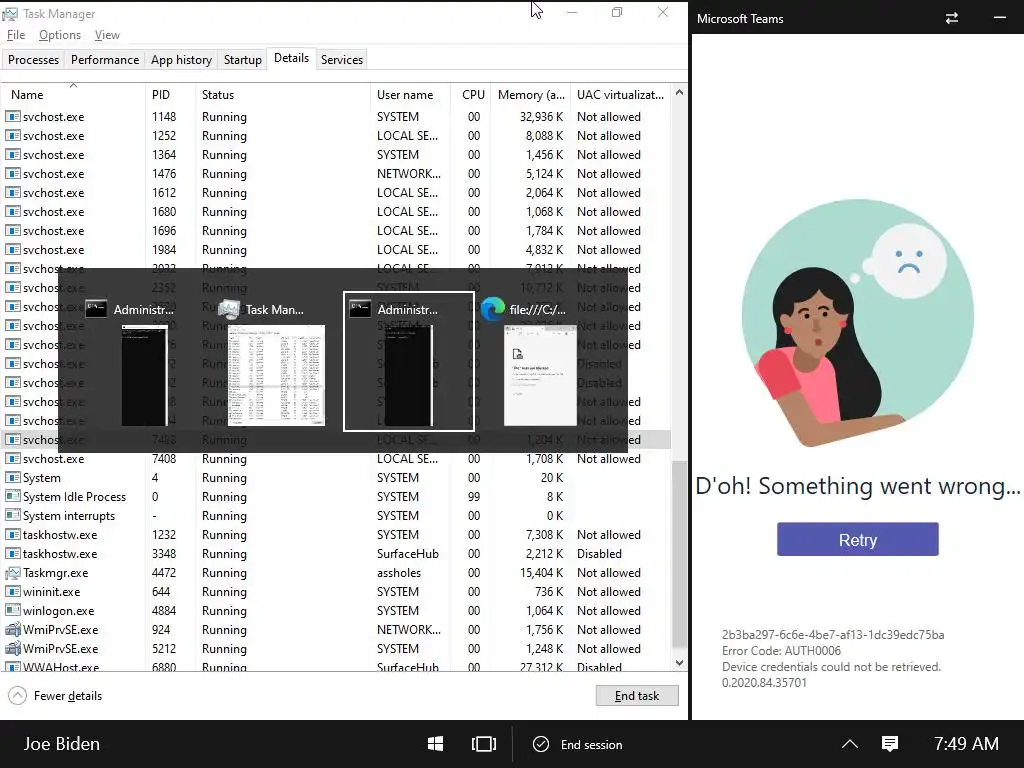Click the End session checkmark icon
Screen dimensions: 1024x768
[541, 744]
